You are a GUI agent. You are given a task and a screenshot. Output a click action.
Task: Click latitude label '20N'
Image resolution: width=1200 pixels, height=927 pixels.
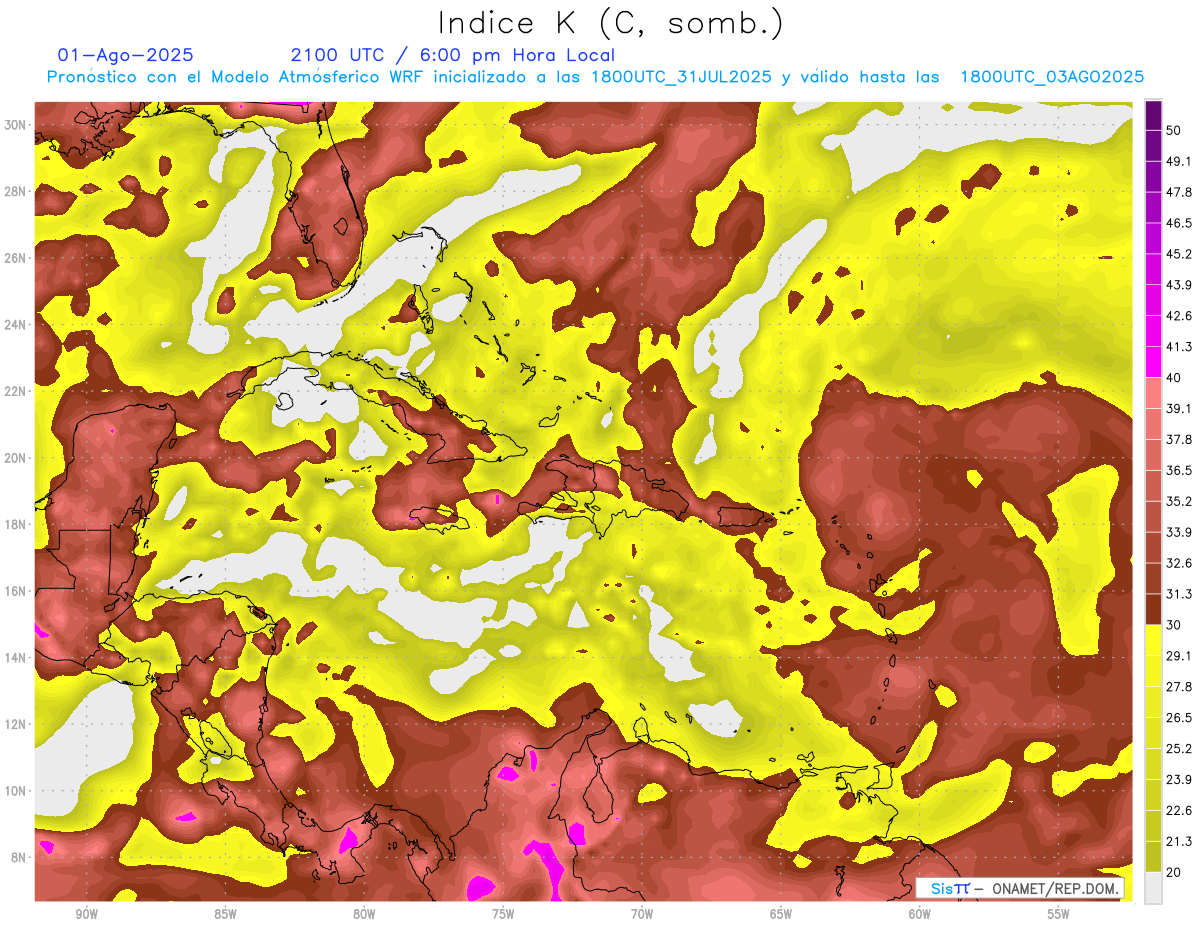(15, 458)
